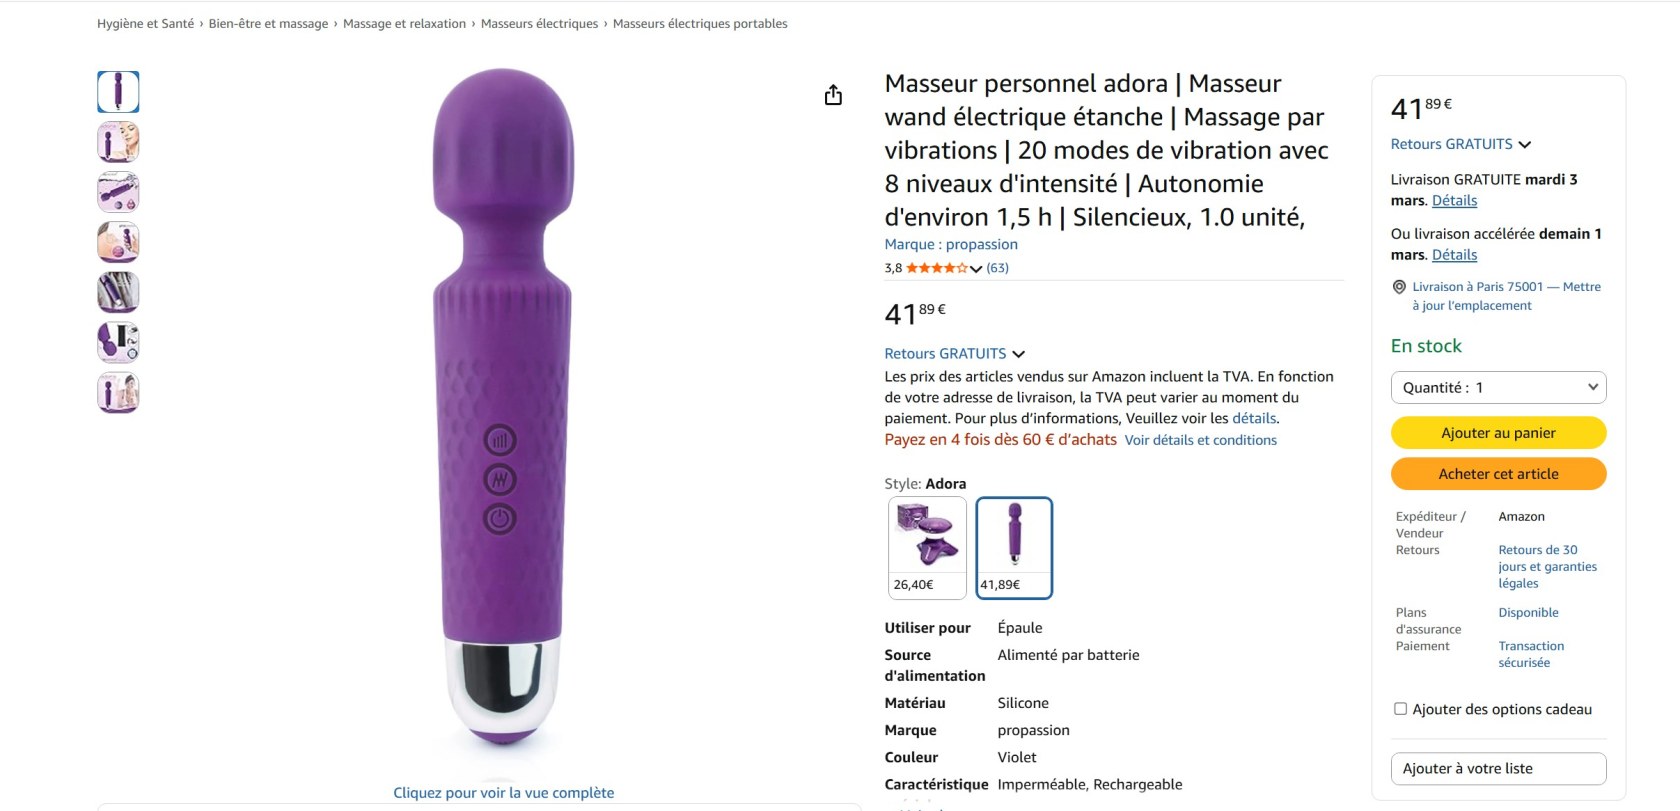This screenshot has height=811, width=1680.
Task: Open the Massage et relaxation breadcrumb
Action: tap(404, 24)
